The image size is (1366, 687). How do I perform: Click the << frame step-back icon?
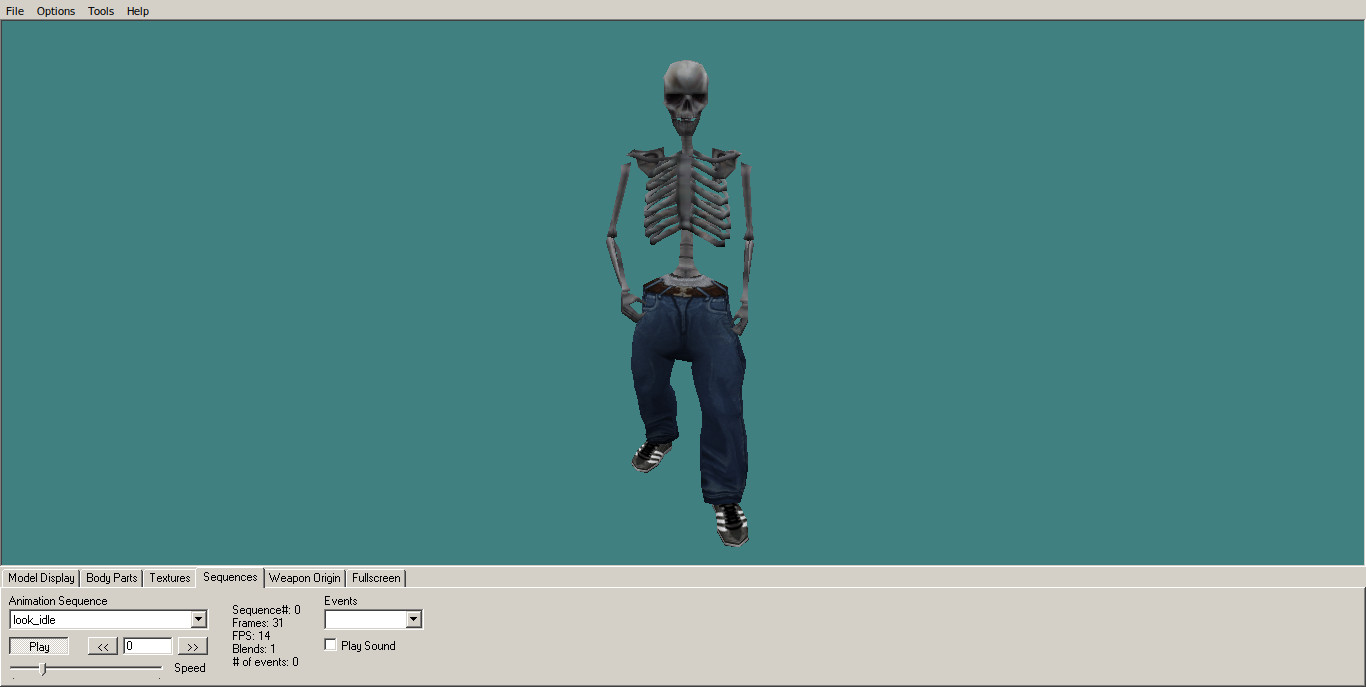click(101, 645)
